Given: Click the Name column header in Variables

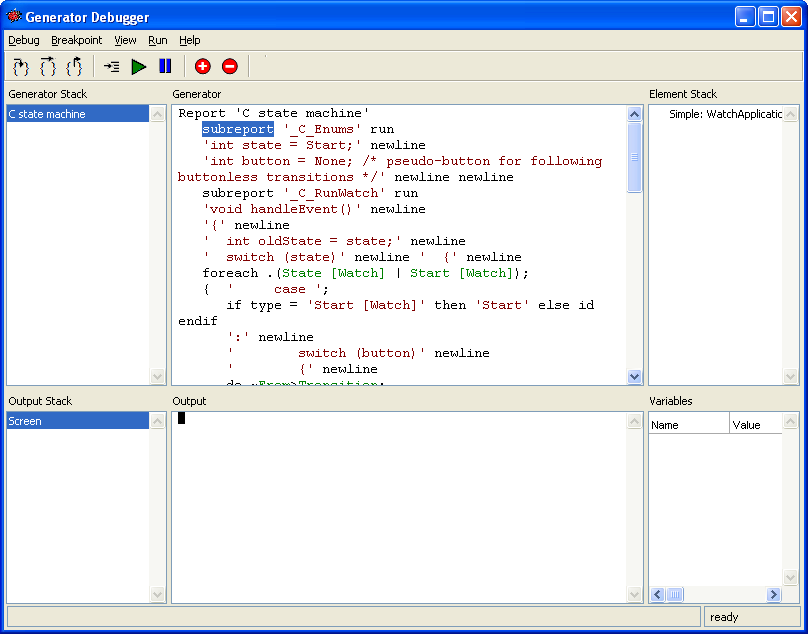Looking at the screenshot, I should [688, 425].
